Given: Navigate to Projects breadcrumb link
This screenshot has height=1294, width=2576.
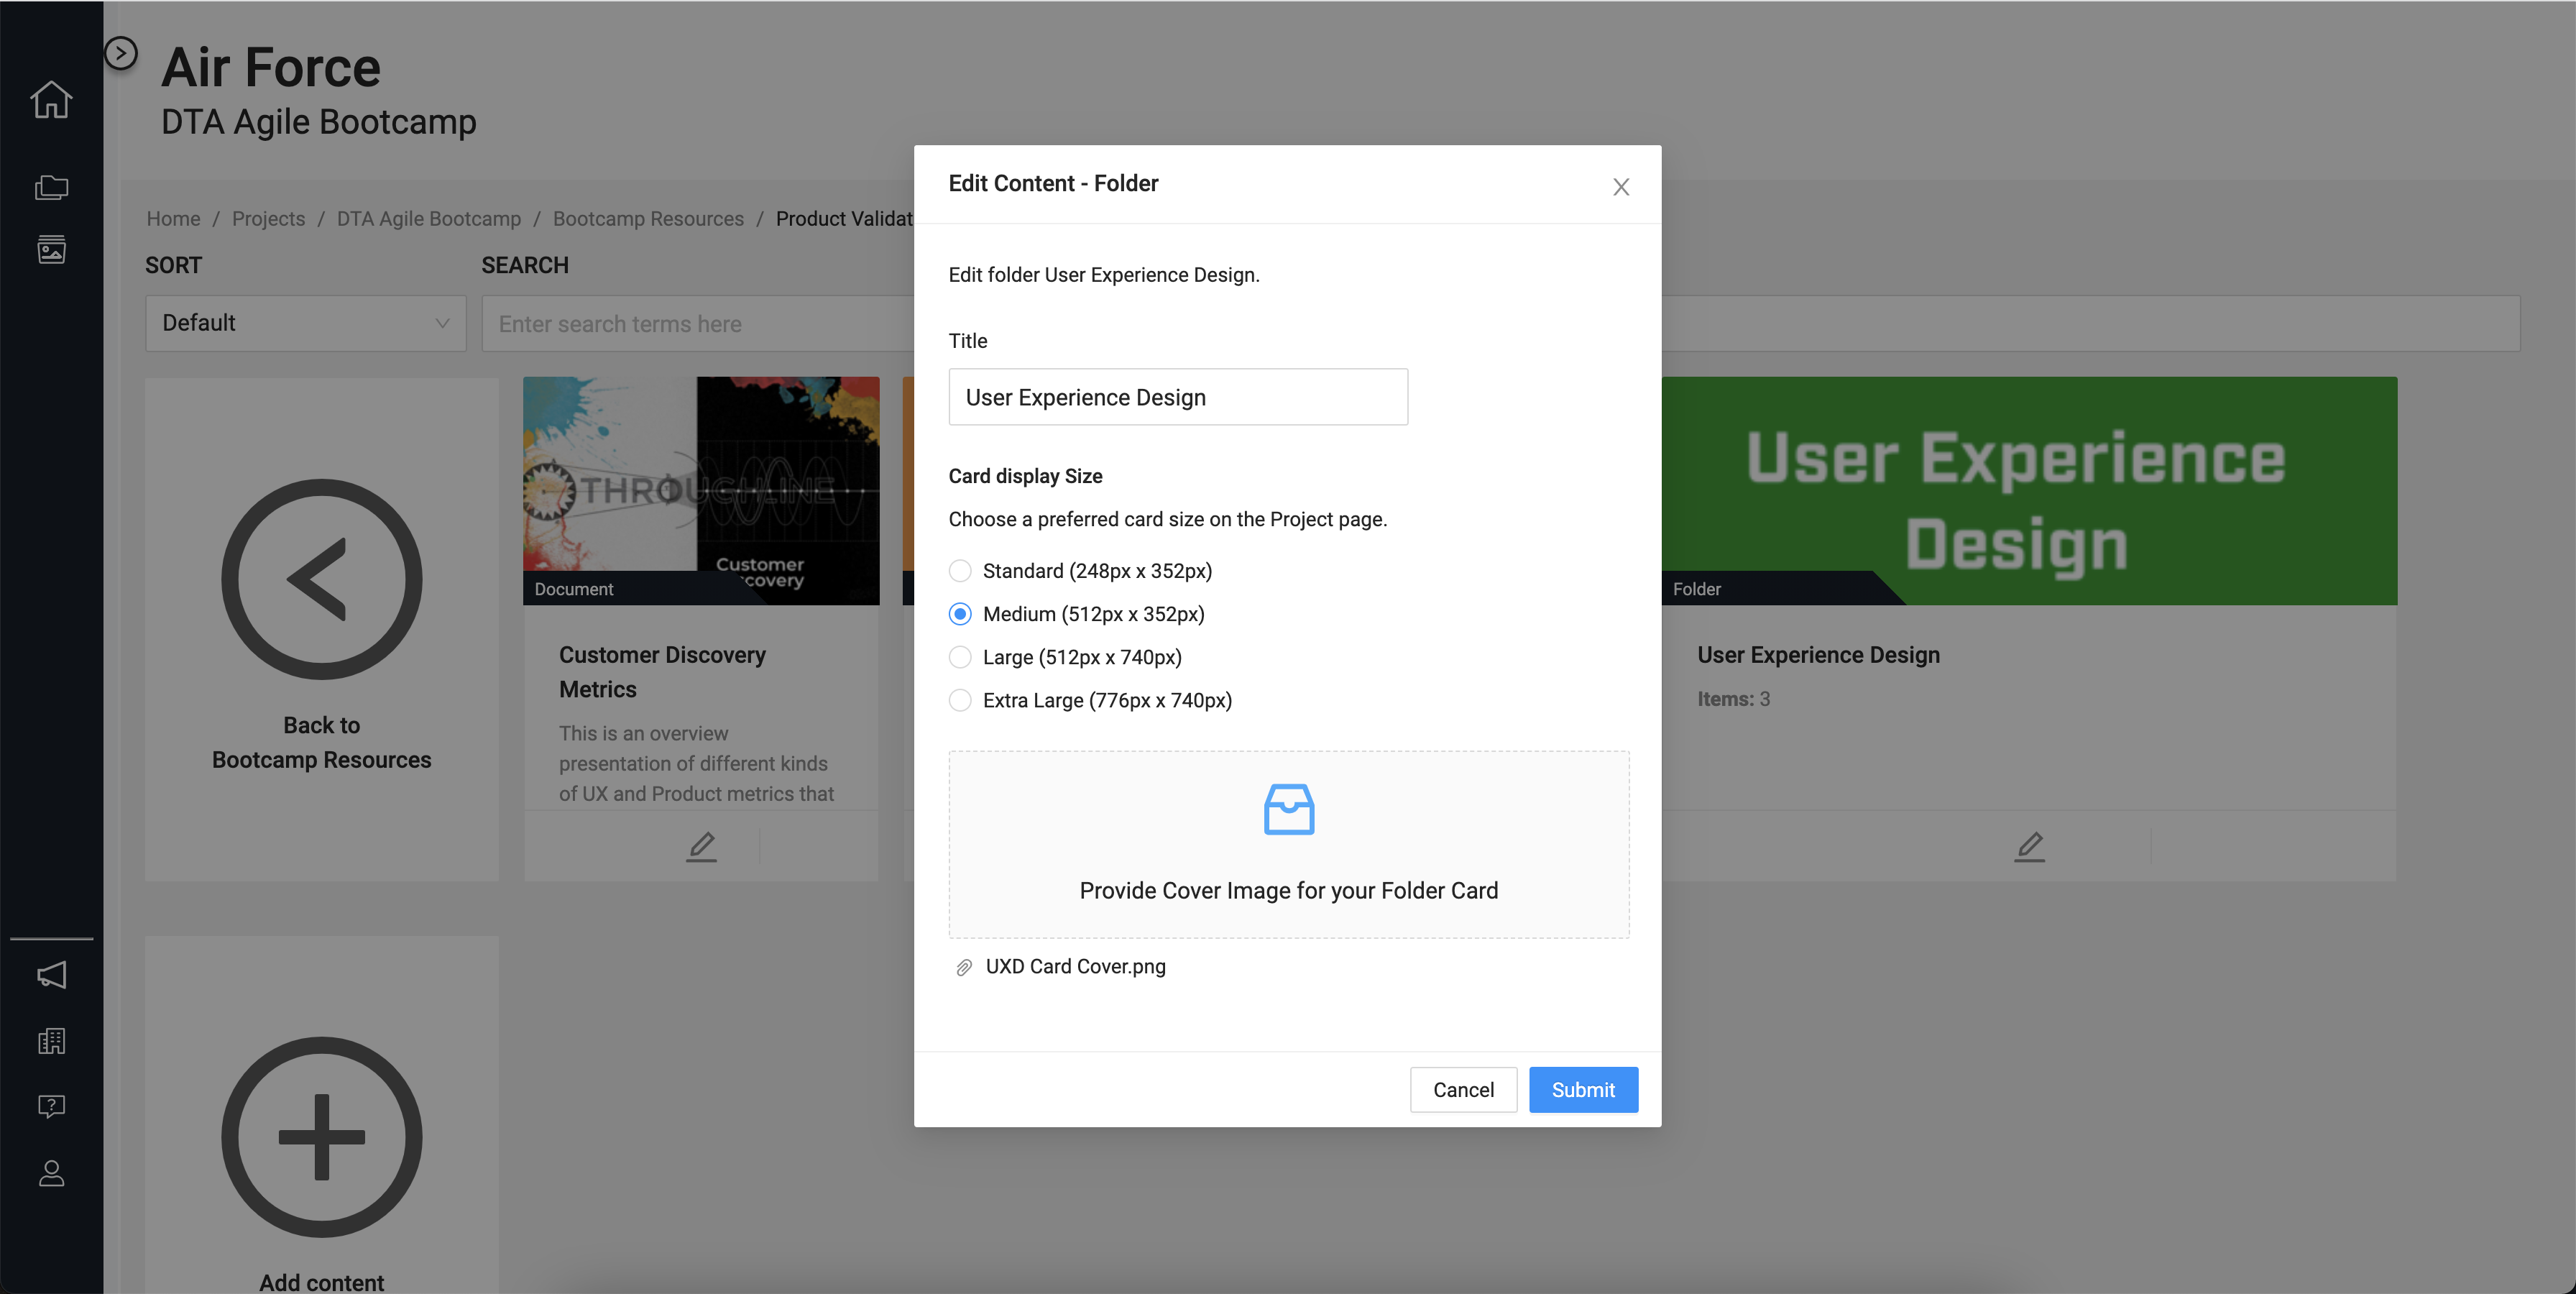Looking at the screenshot, I should click(268, 218).
